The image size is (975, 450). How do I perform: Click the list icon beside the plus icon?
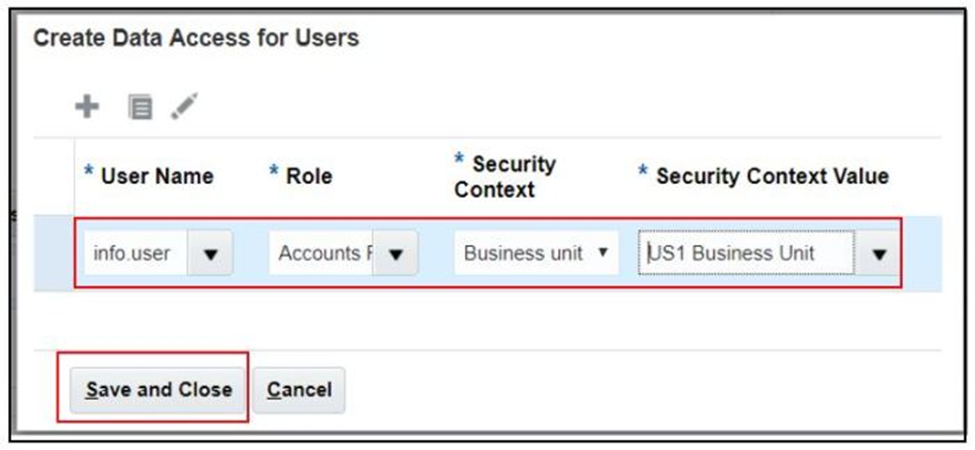point(140,108)
